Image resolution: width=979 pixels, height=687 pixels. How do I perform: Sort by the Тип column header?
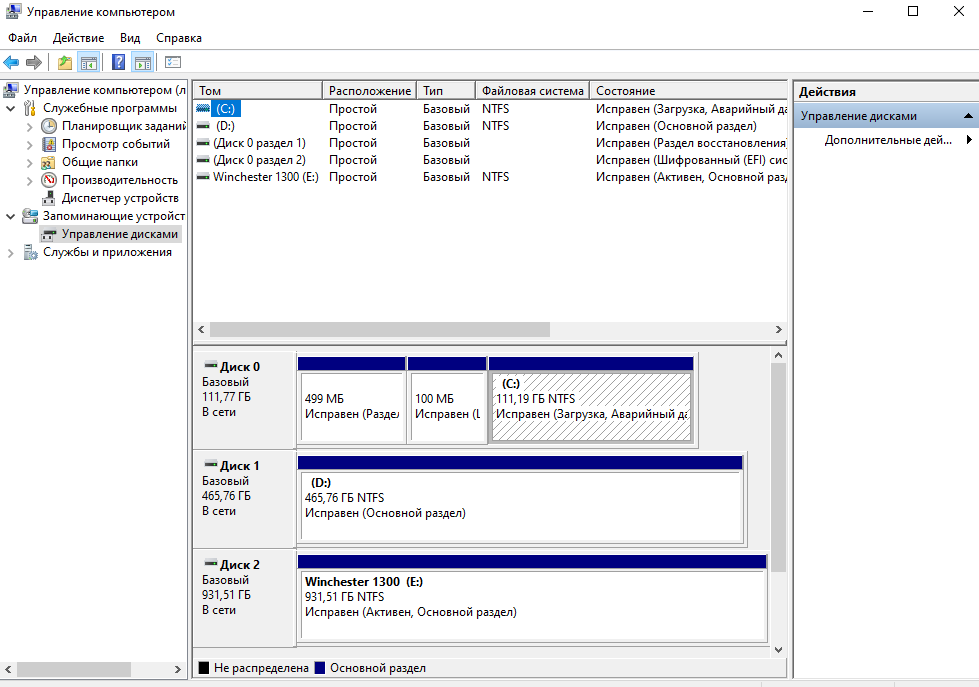pyautogui.click(x=446, y=91)
